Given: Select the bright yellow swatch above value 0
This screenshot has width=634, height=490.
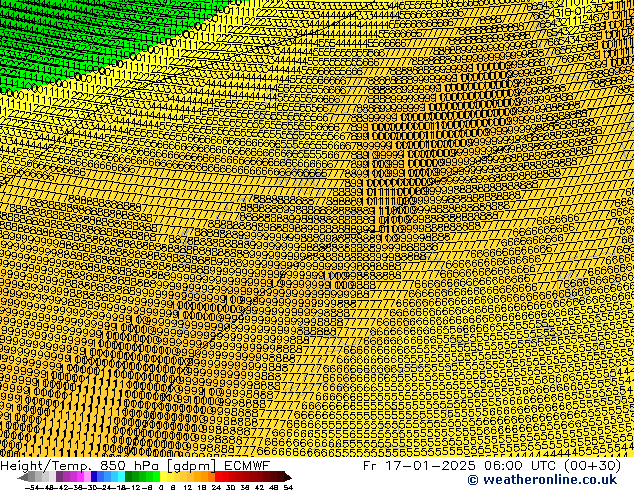Looking at the screenshot, I should [x=163, y=477].
